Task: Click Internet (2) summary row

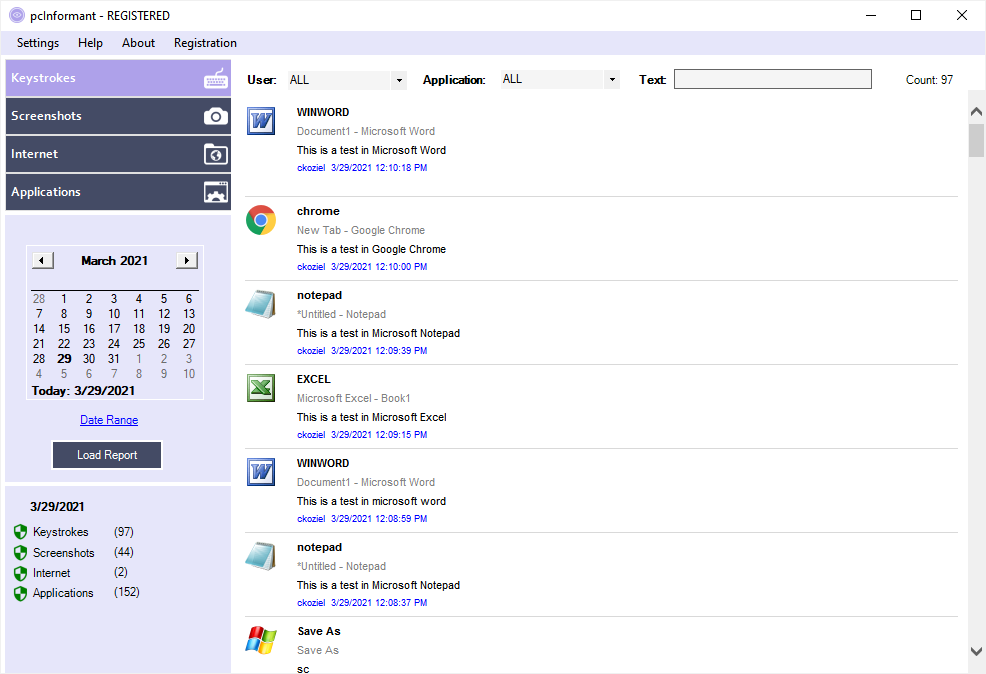Action: click(71, 573)
